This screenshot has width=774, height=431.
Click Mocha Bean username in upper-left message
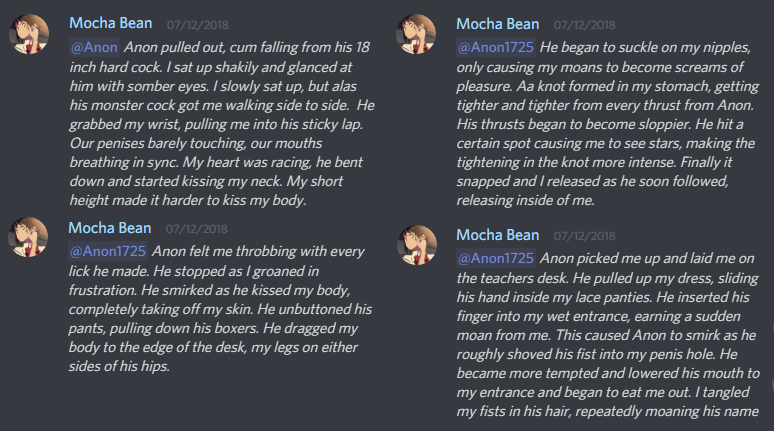(x=111, y=23)
